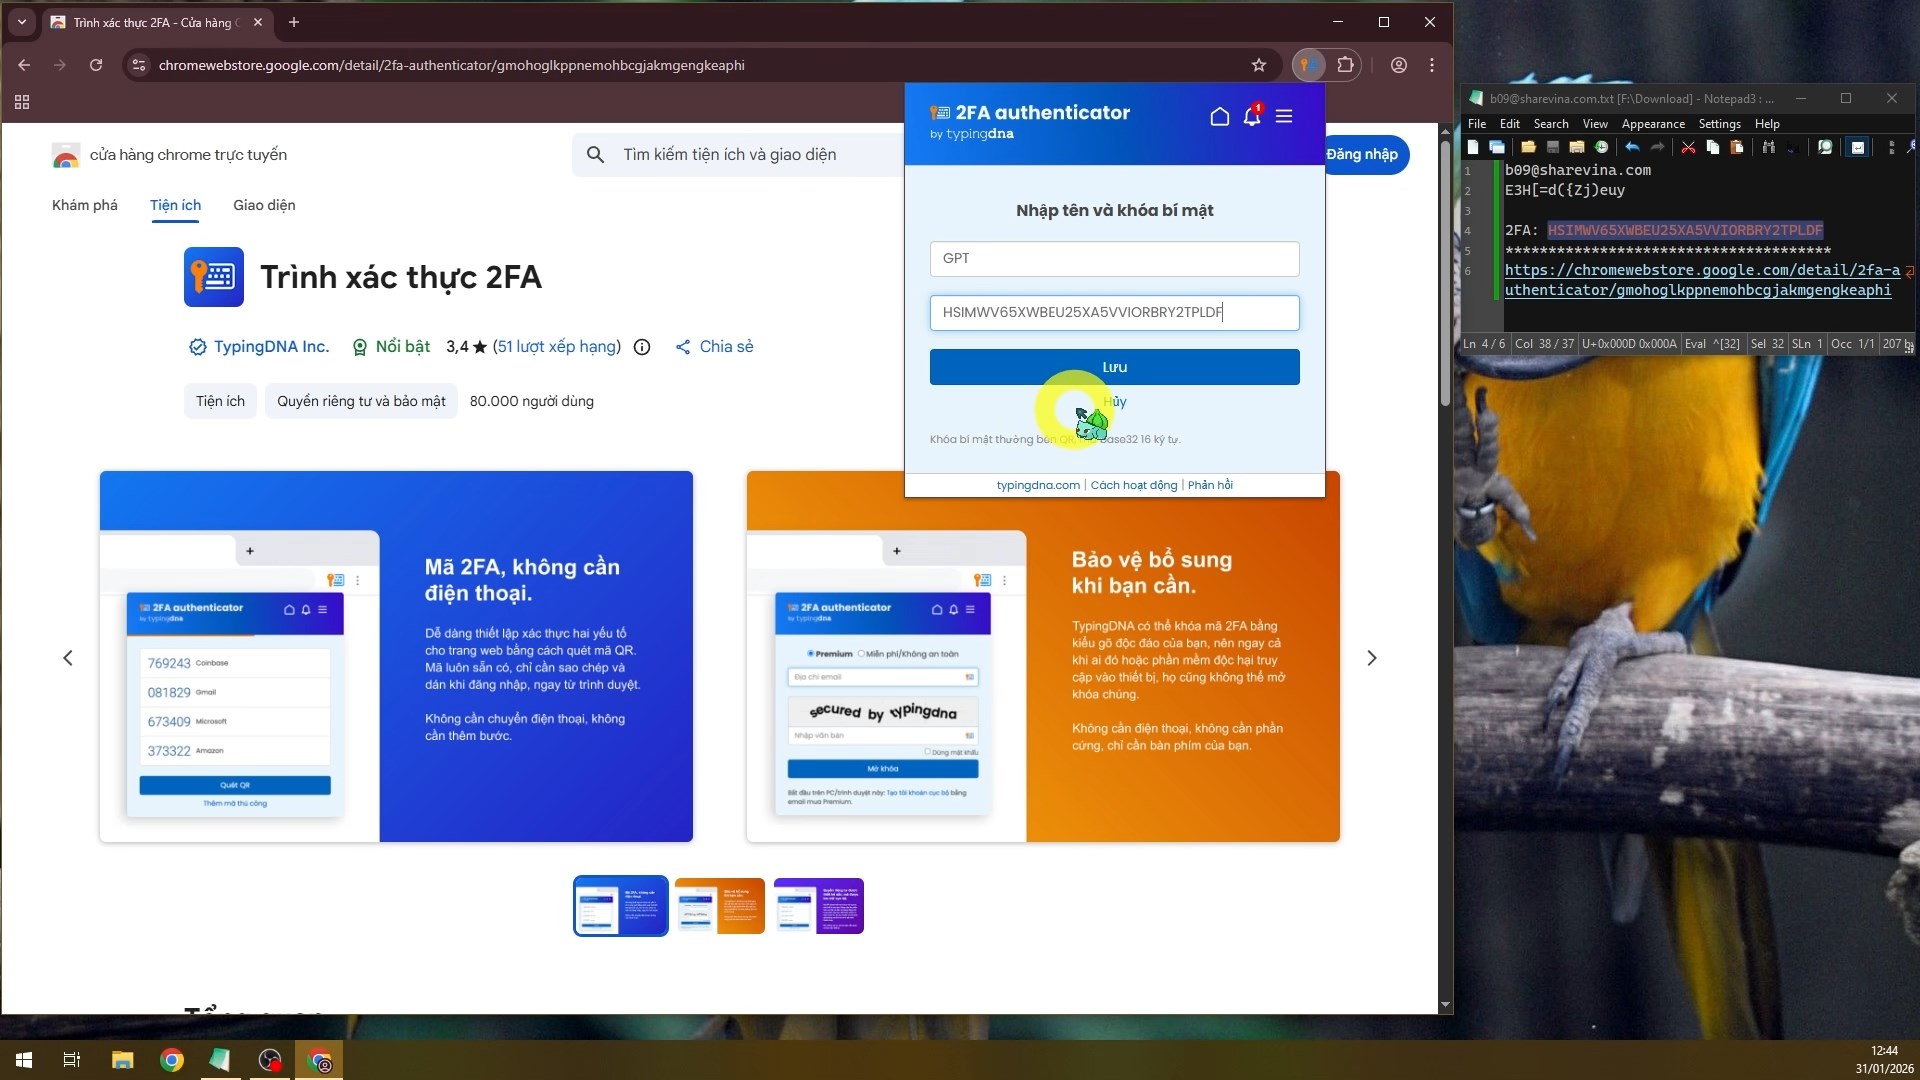Select the orange second screenshot thumbnail
Screen dimensions: 1920x1080
point(720,906)
